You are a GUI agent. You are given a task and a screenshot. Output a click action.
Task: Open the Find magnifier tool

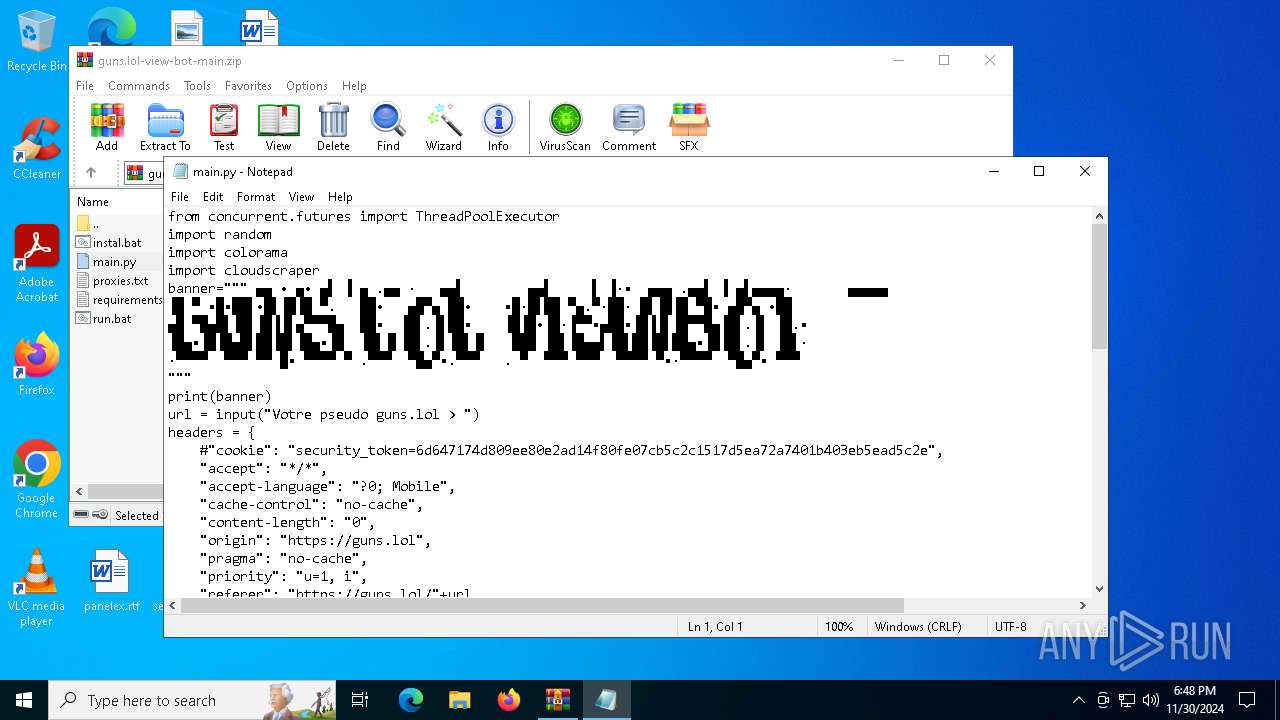388,127
